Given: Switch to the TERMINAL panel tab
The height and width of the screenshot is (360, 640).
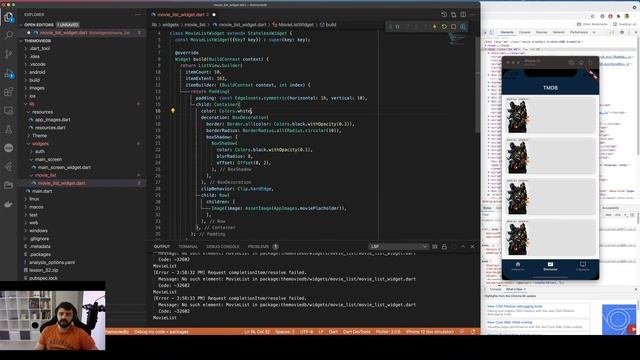Looking at the screenshot, I should (188, 247).
